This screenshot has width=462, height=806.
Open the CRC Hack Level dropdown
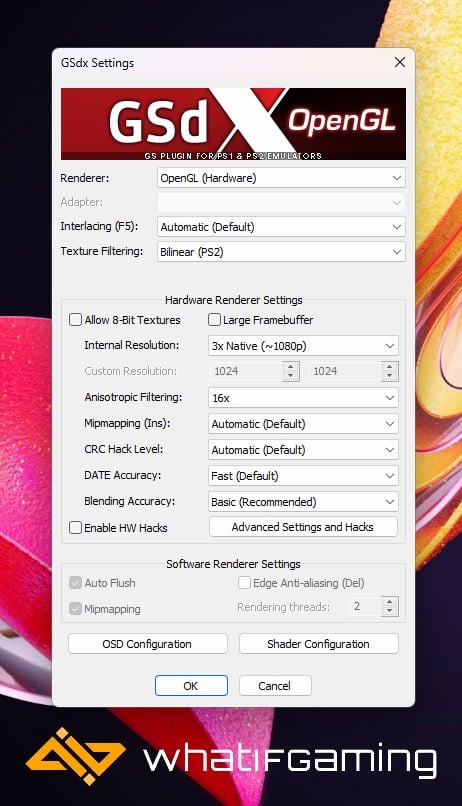[x=303, y=450]
